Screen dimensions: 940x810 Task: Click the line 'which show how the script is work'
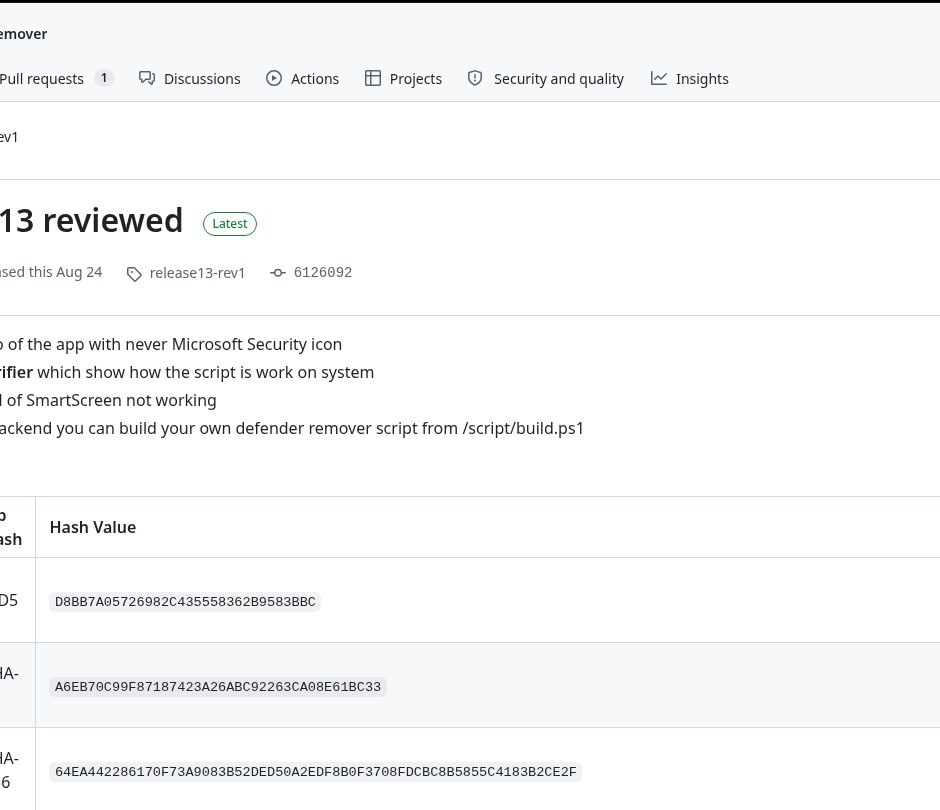click(x=187, y=372)
